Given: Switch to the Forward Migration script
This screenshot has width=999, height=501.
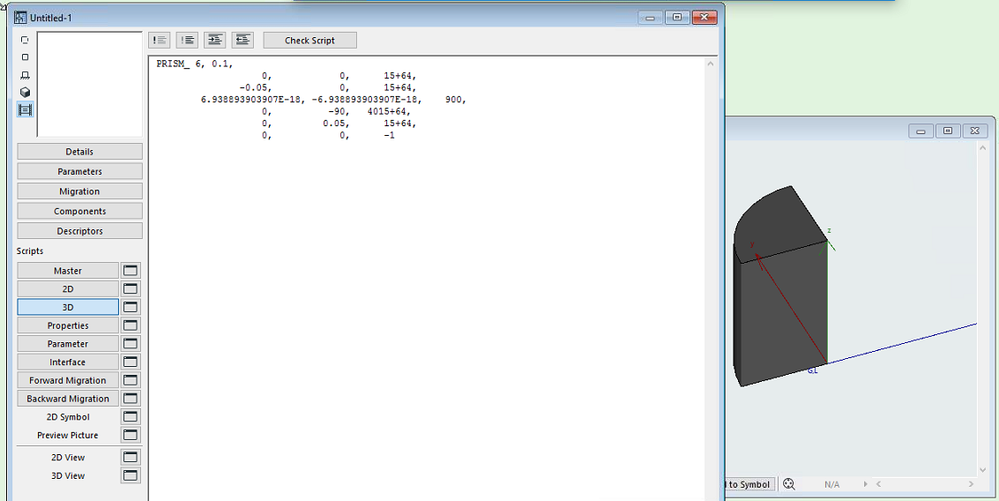Looking at the screenshot, I should tap(68, 381).
